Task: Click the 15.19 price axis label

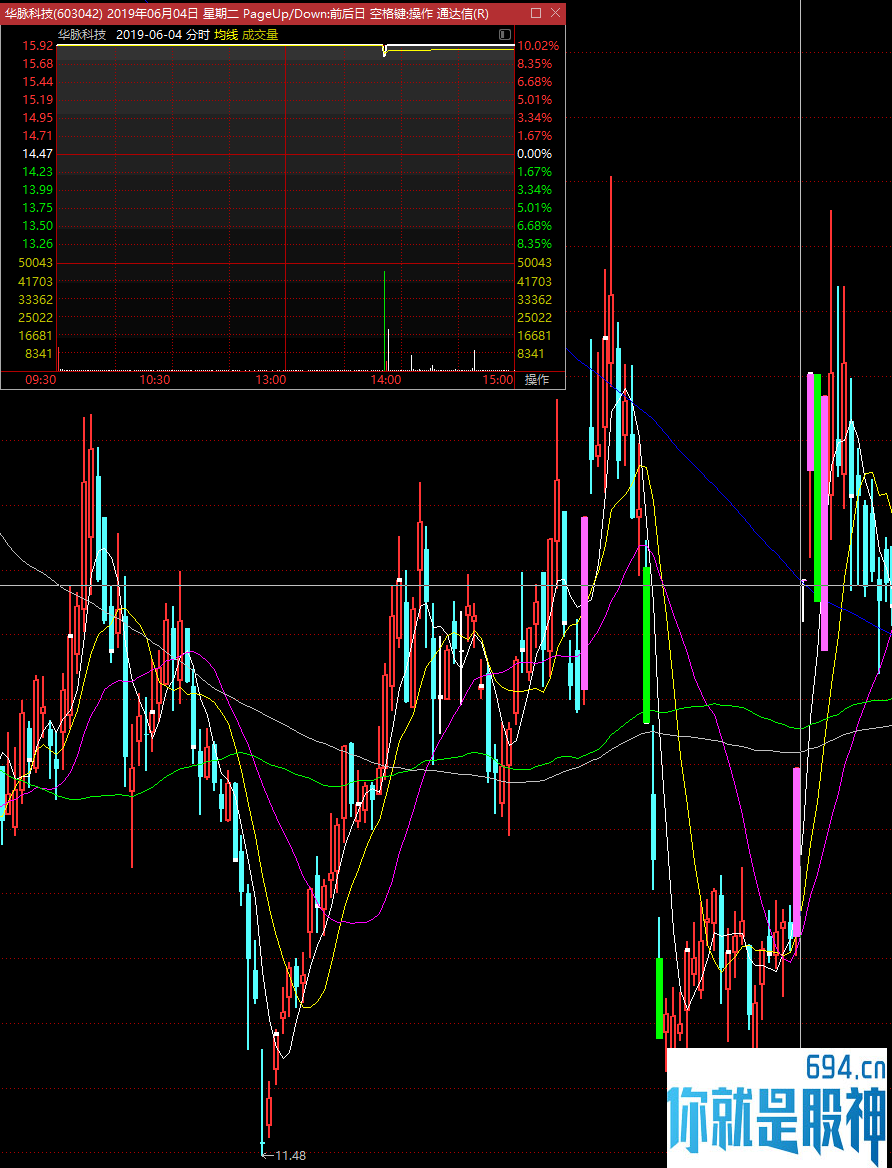Action: [37, 100]
